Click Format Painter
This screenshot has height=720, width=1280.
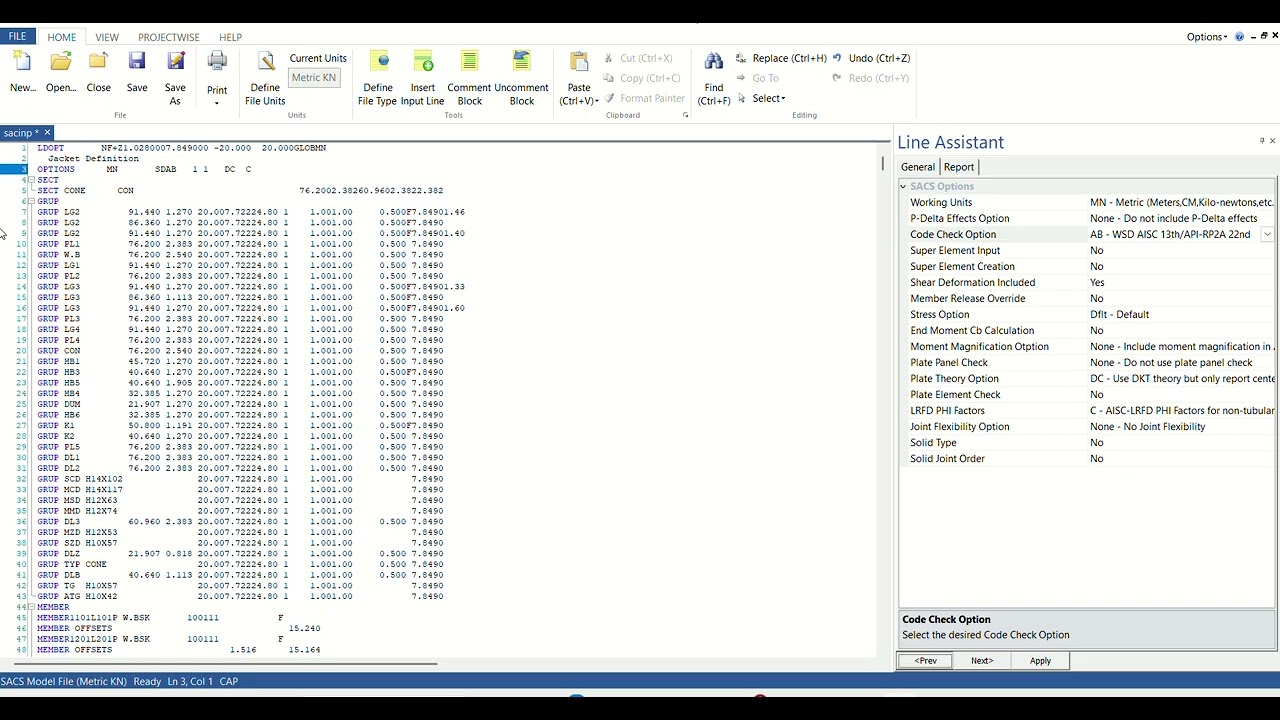coord(644,98)
